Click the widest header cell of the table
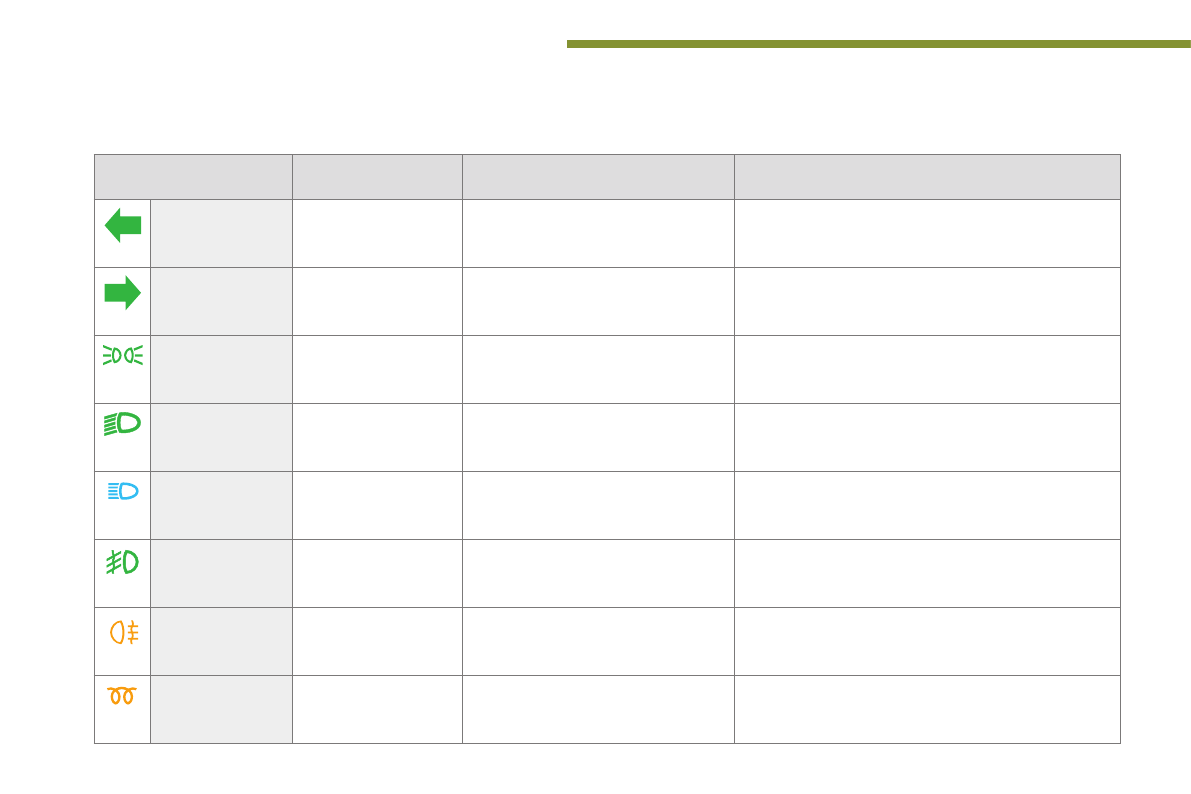This screenshot has height=794, width=1191. 927,177
